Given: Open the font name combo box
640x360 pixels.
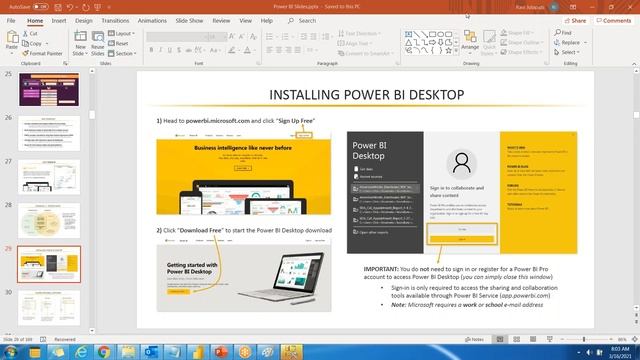Looking at the screenshot, I should point(177,37).
